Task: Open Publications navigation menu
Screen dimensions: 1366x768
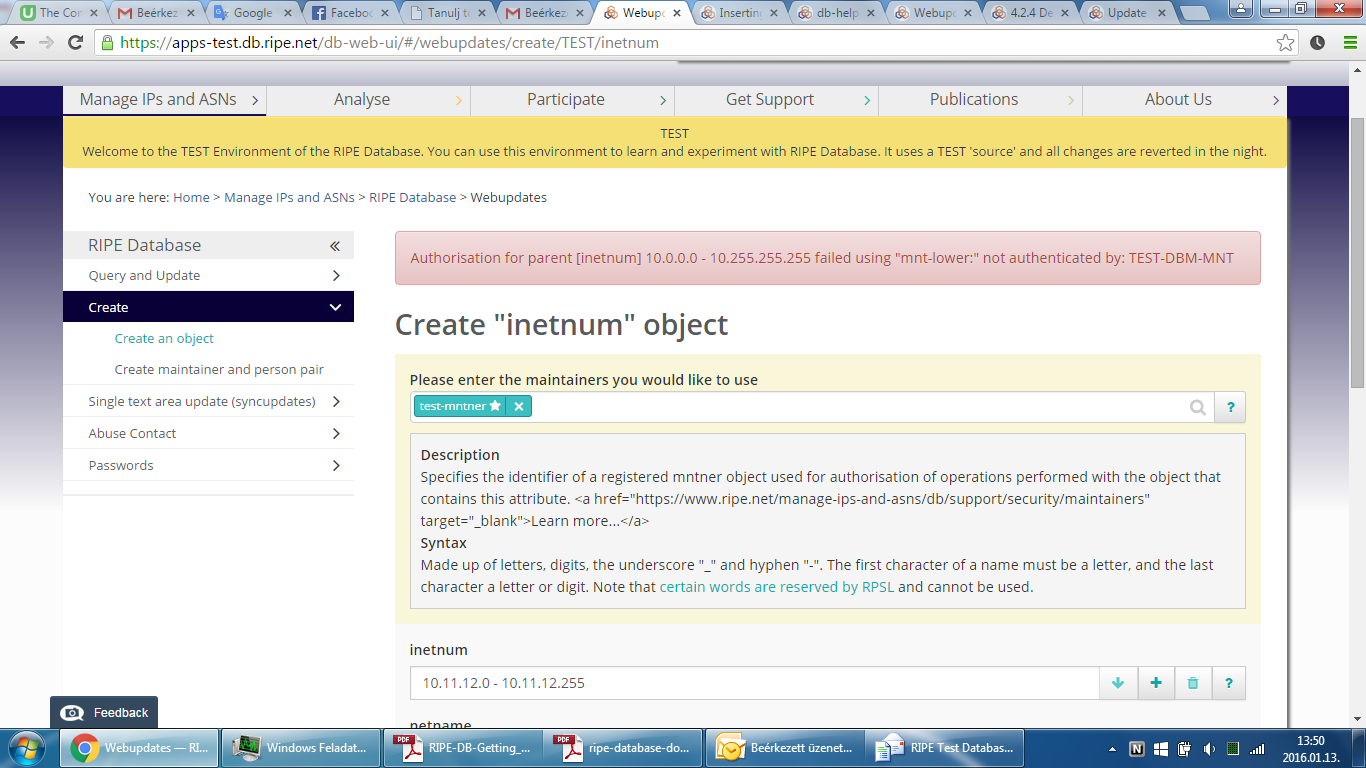Action: (x=980, y=99)
